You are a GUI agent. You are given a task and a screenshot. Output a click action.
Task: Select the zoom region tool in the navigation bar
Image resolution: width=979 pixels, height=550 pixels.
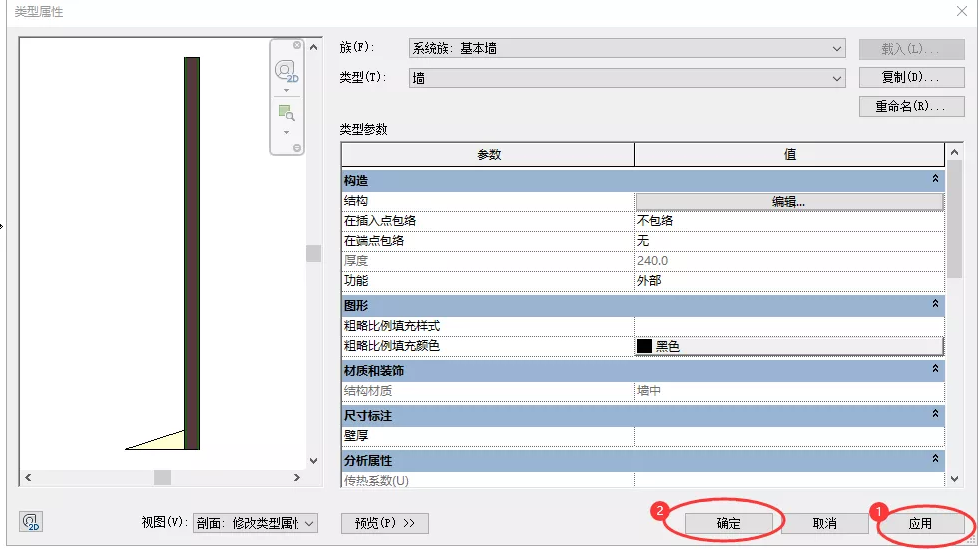click(x=286, y=112)
